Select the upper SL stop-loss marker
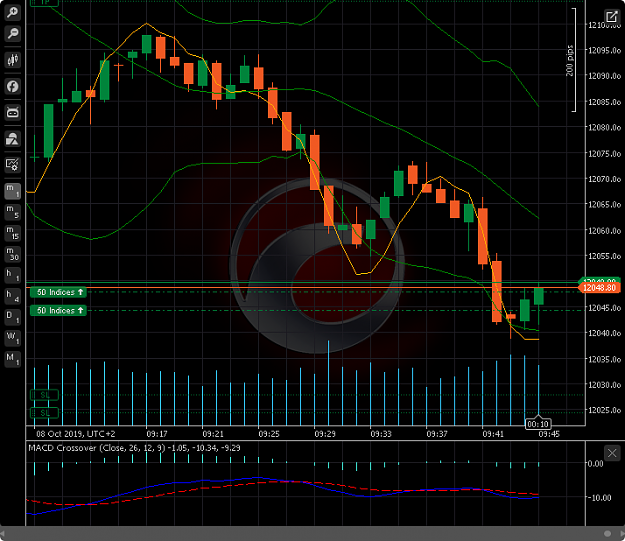Viewport: 625px width, 541px height. click(x=45, y=395)
